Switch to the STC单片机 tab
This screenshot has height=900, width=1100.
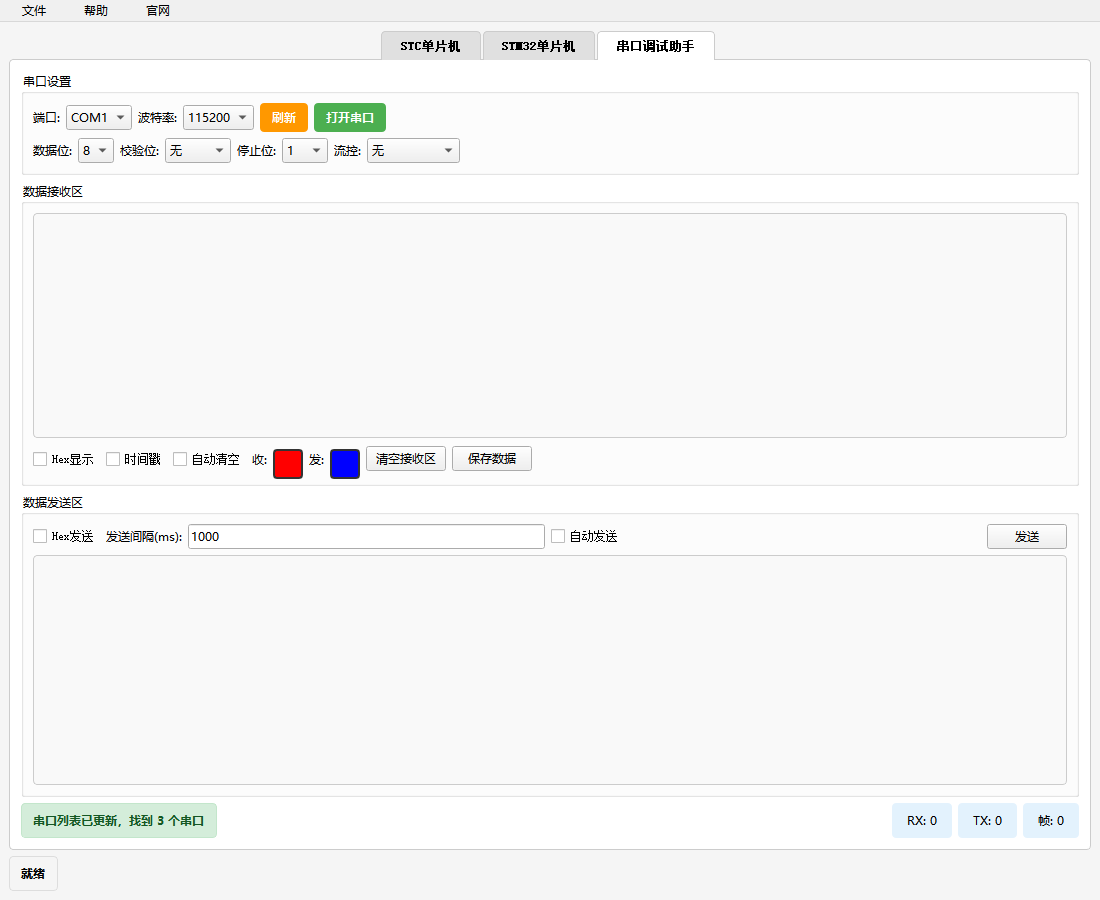[x=430, y=46]
